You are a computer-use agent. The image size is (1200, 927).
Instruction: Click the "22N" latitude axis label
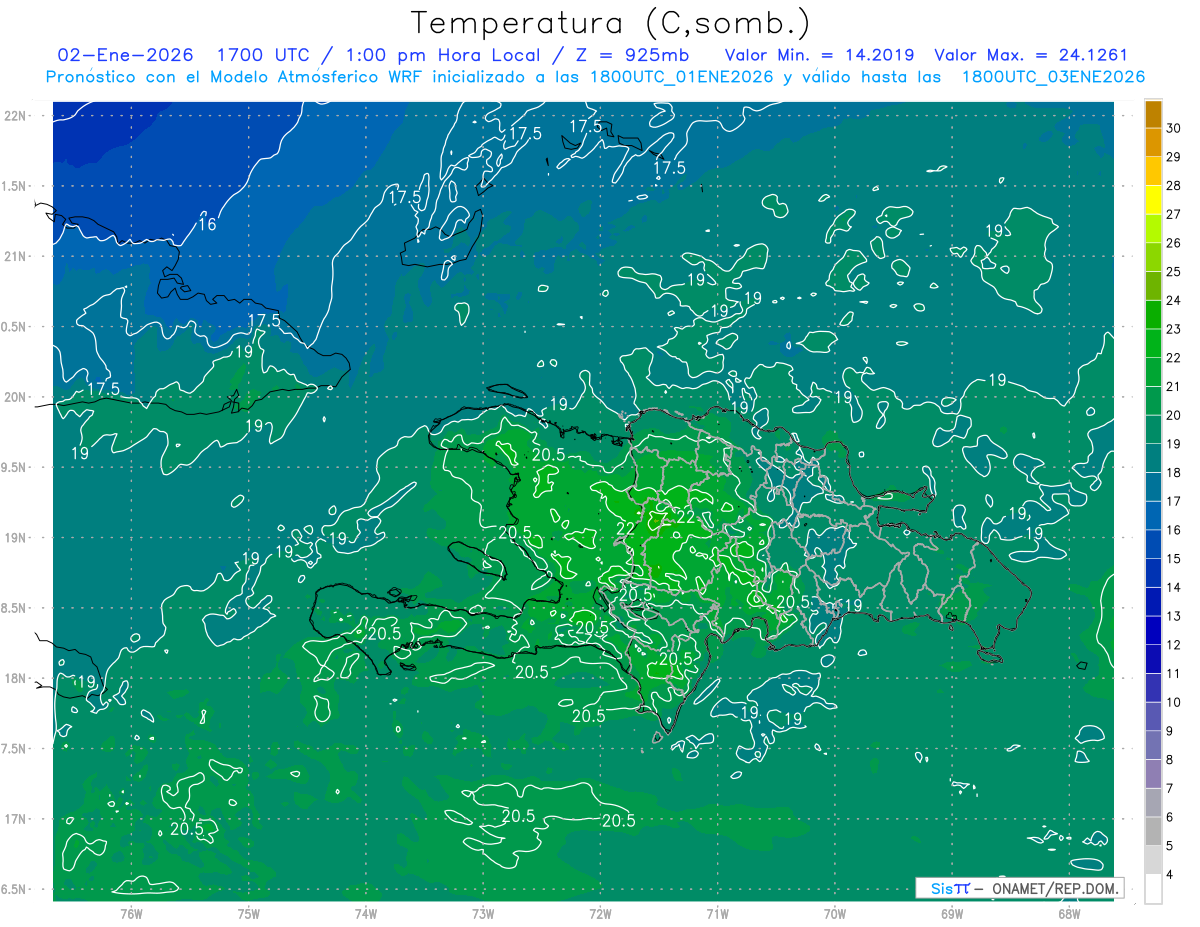tap(17, 115)
